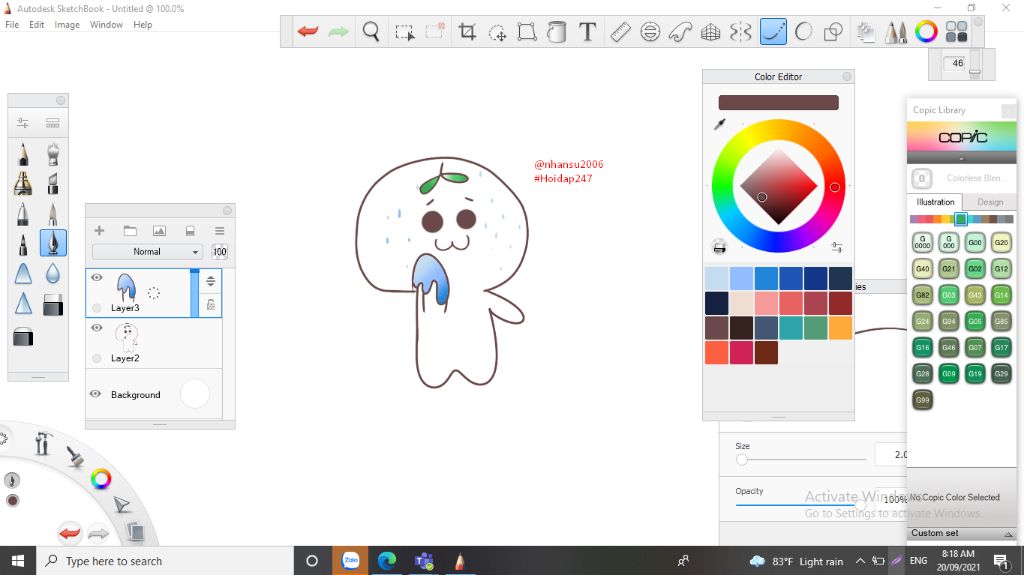Open the brush library icon

53,123
